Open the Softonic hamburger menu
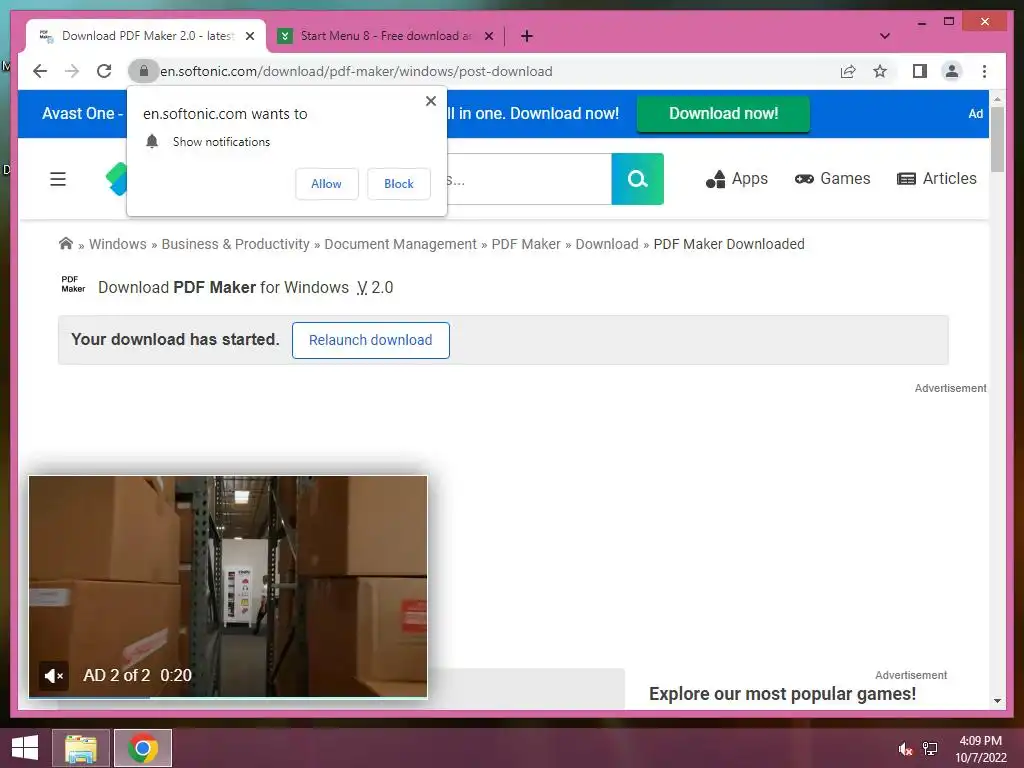The height and width of the screenshot is (768, 1024). 58,179
